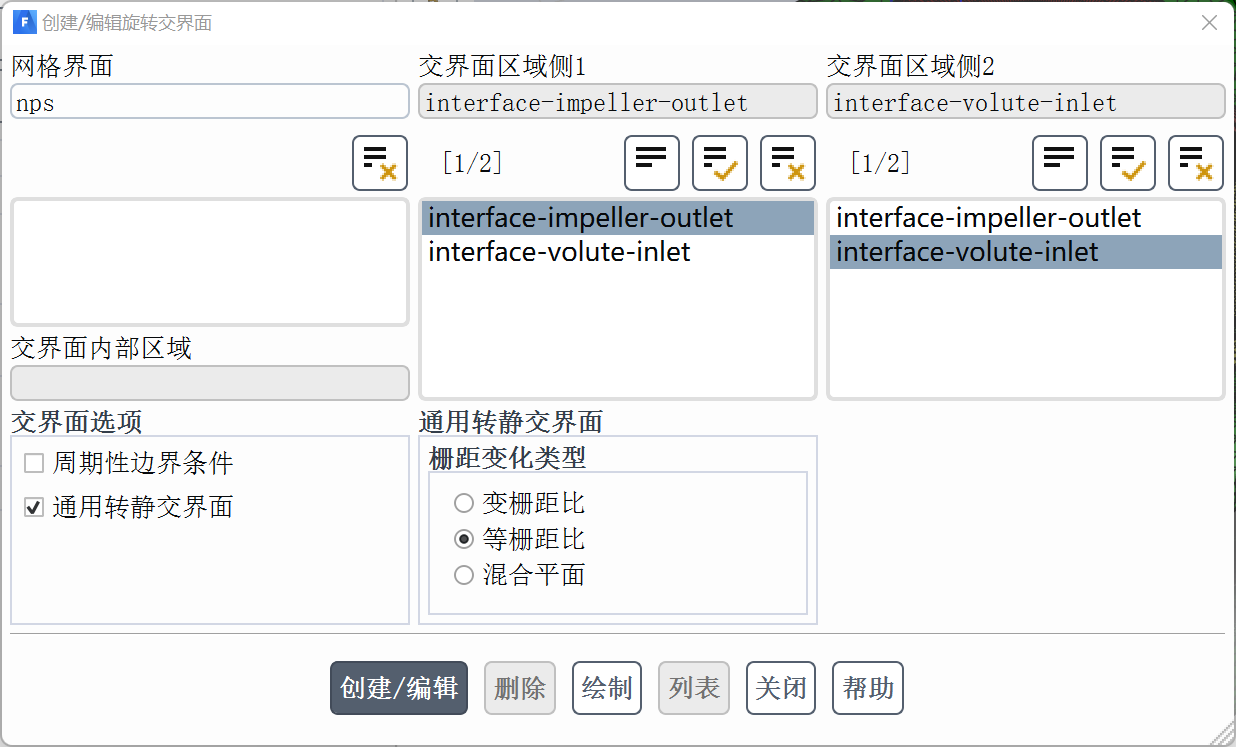Select interface-impeller-outlet in side 2 list
Image resolution: width=1236 pixels, height=747 pixels.
click(x=988, y=218)
